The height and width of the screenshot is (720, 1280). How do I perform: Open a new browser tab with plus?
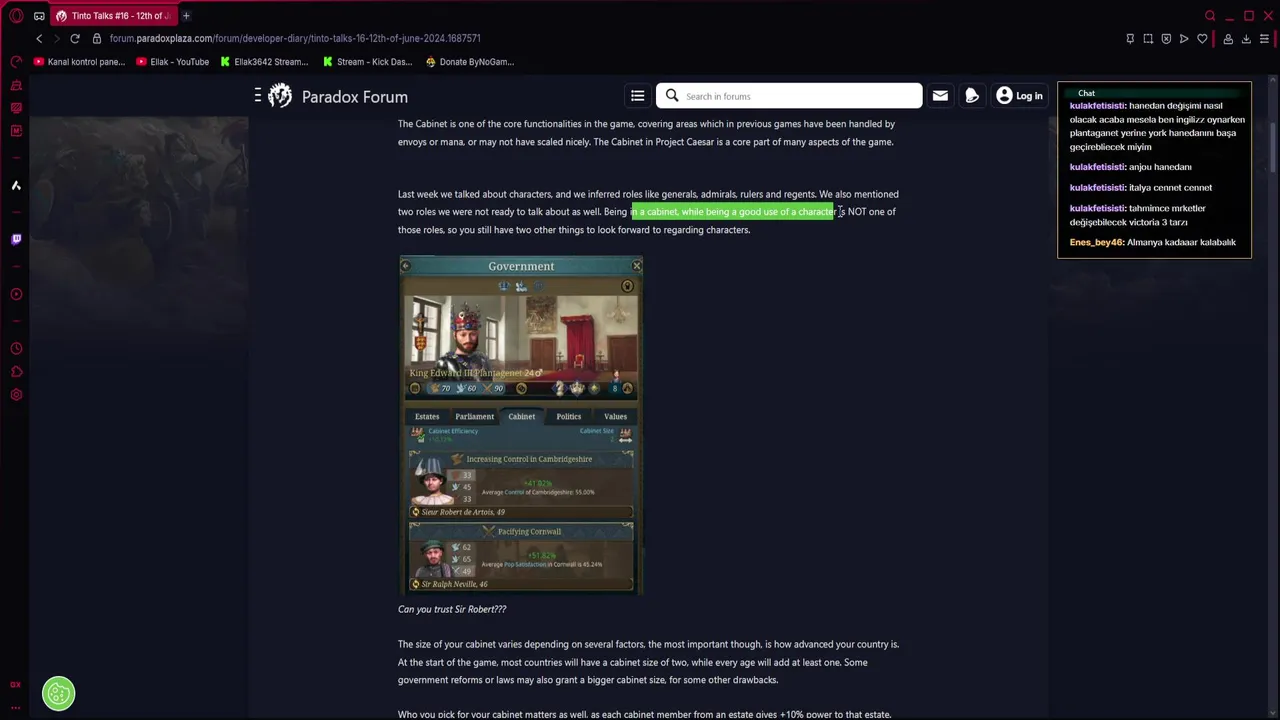[x=186, y=16]
